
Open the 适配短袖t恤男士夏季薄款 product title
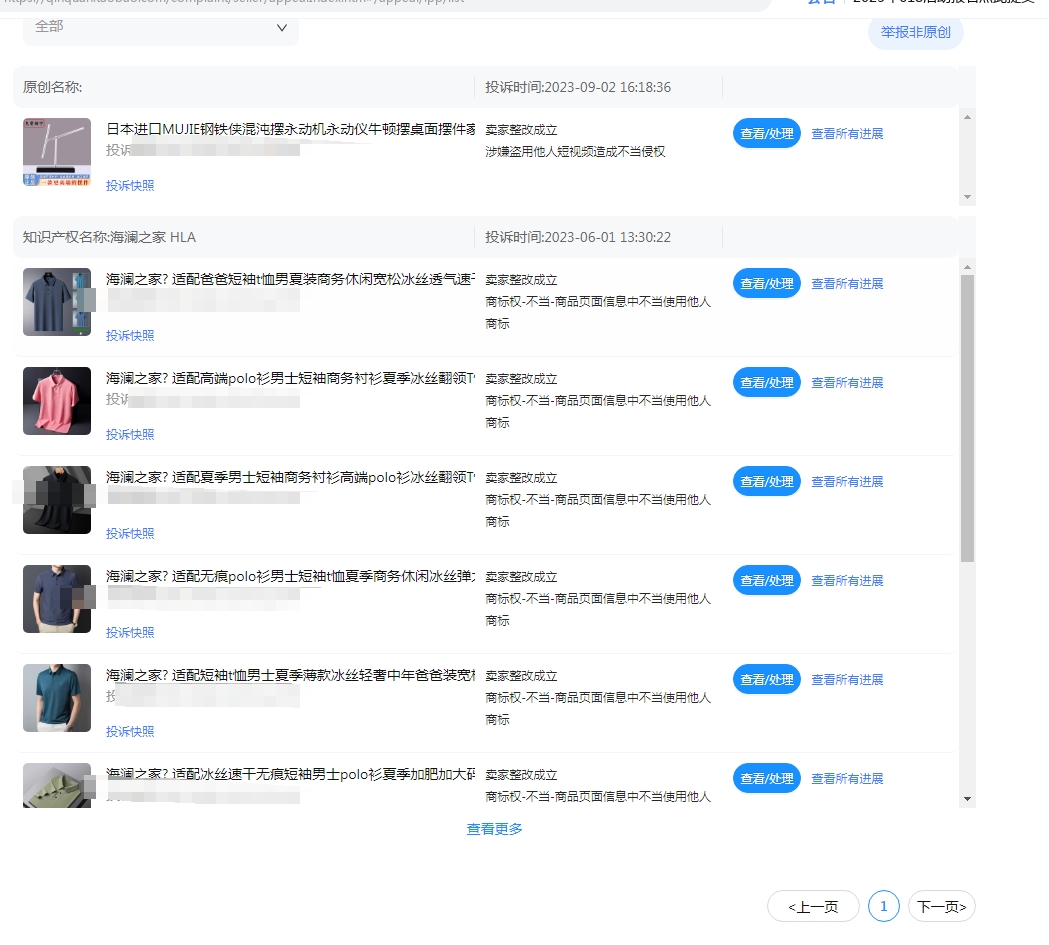click(x=290, y=675)
